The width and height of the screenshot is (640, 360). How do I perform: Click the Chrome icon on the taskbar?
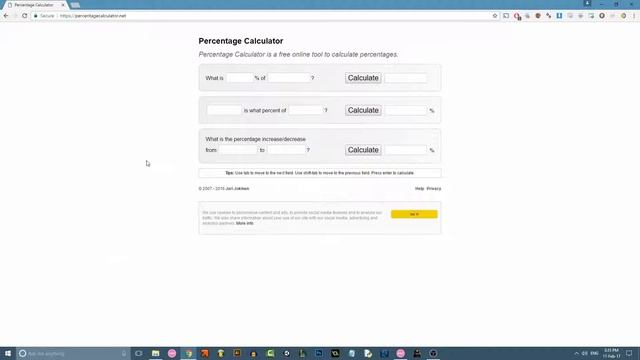pyautogui.click(x=188, y=353)
